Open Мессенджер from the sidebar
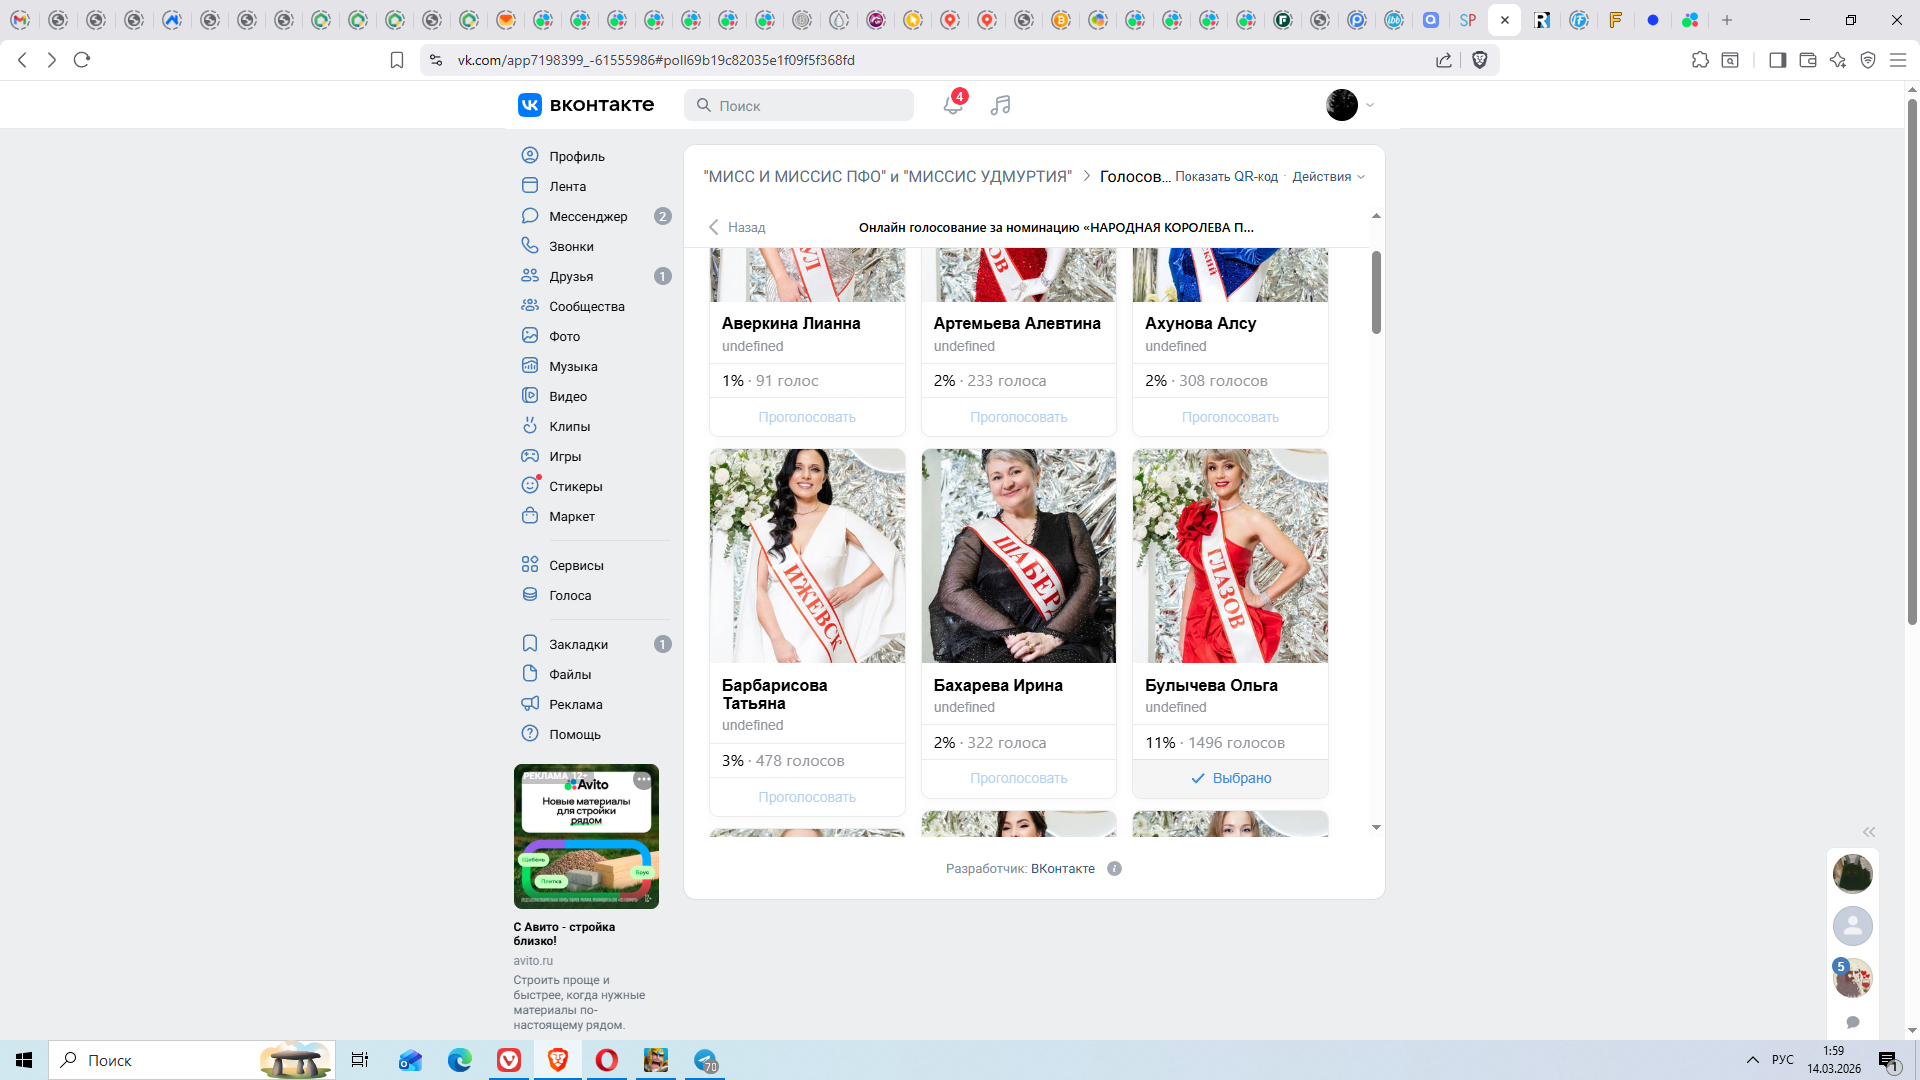1920x1080 pixels. pyautogui.click(x=588, y=216)
